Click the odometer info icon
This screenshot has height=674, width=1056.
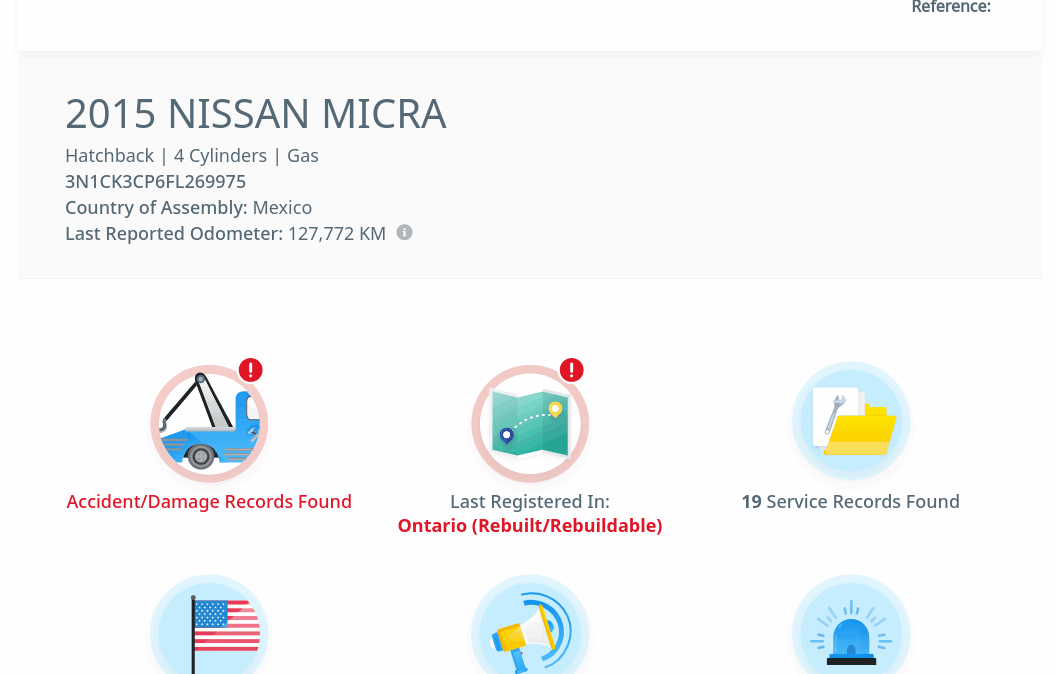click(x=404, y=232)
